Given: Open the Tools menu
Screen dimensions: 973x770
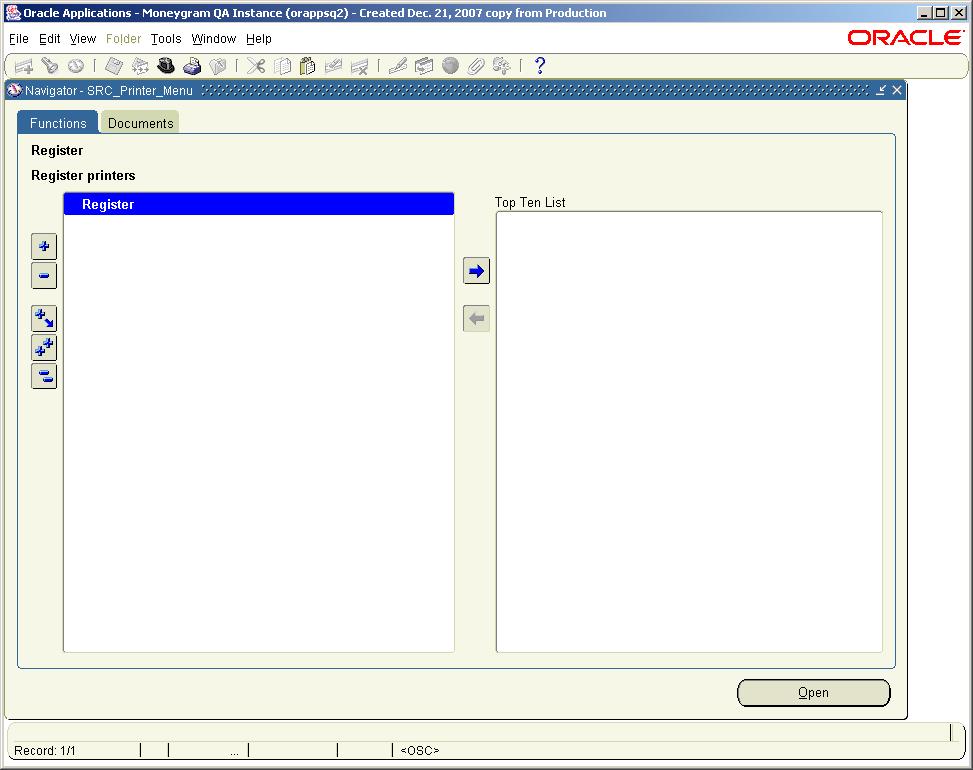Looking at the screenshot, I should pyautogui.click(x=165, y=38).
